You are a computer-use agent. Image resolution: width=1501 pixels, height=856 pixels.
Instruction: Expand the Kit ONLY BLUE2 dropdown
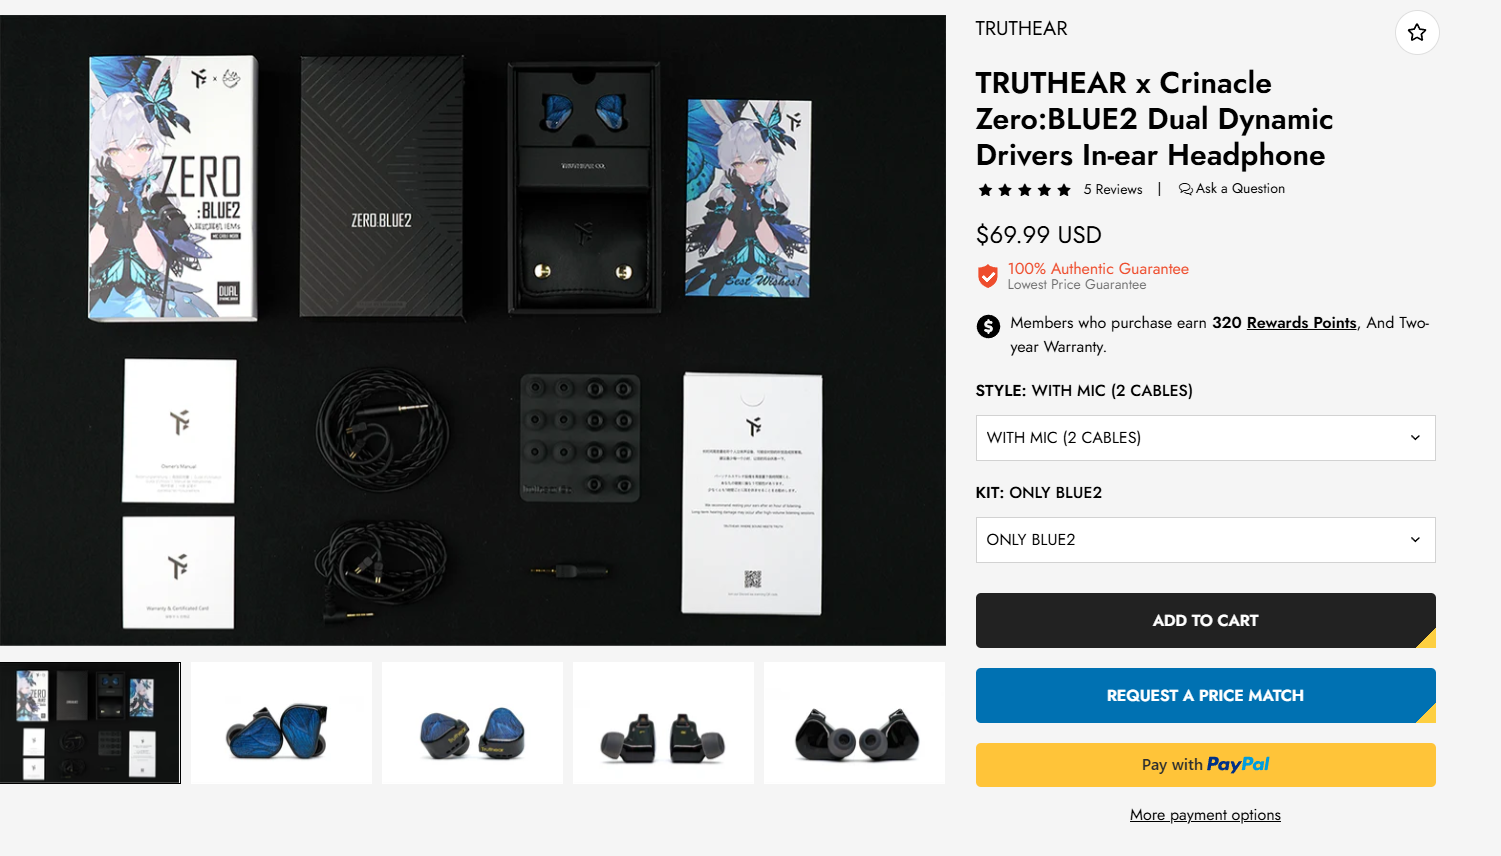point(1205,540)
